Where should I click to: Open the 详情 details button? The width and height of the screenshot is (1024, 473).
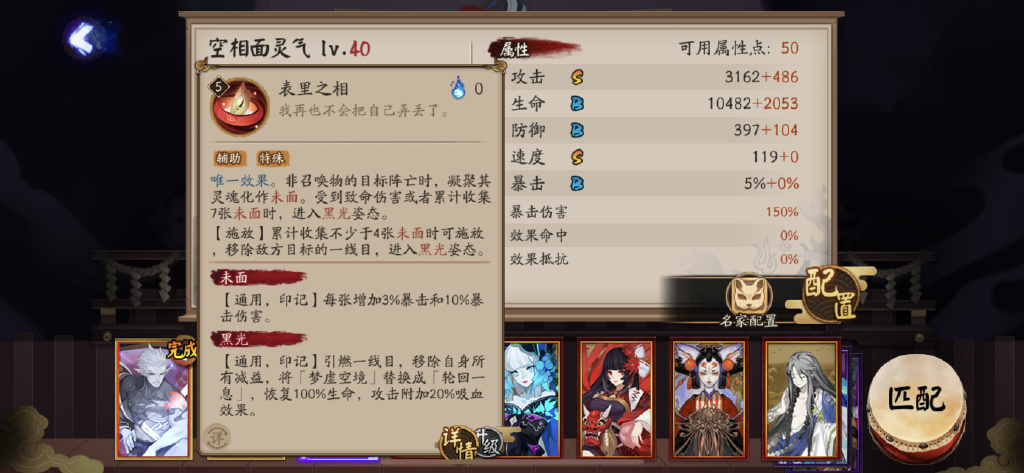[458, 442]
